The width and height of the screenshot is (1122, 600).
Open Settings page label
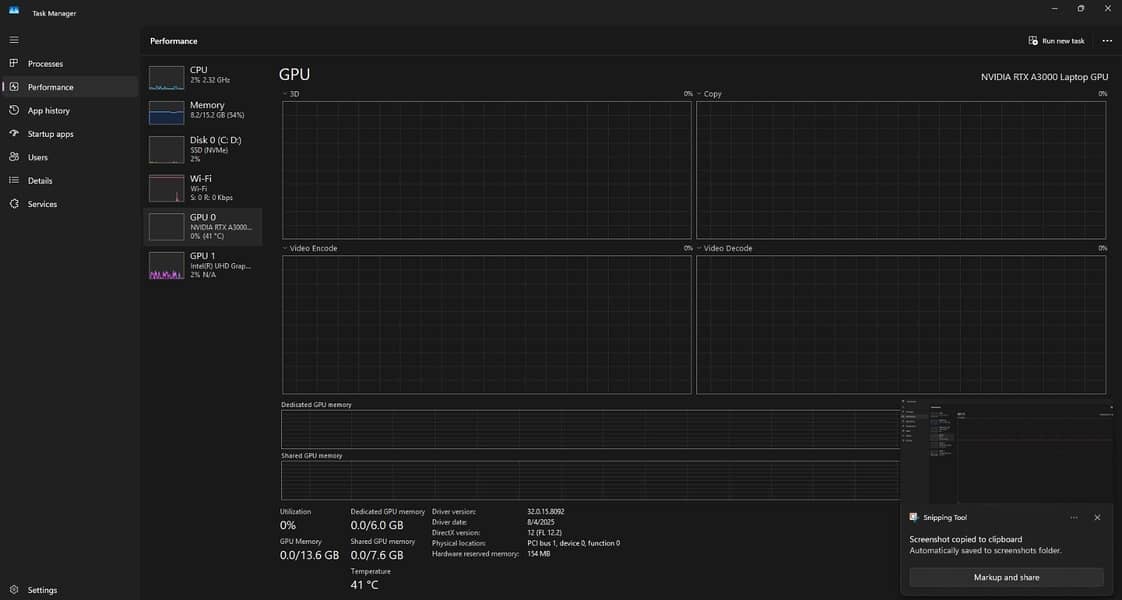42,590
